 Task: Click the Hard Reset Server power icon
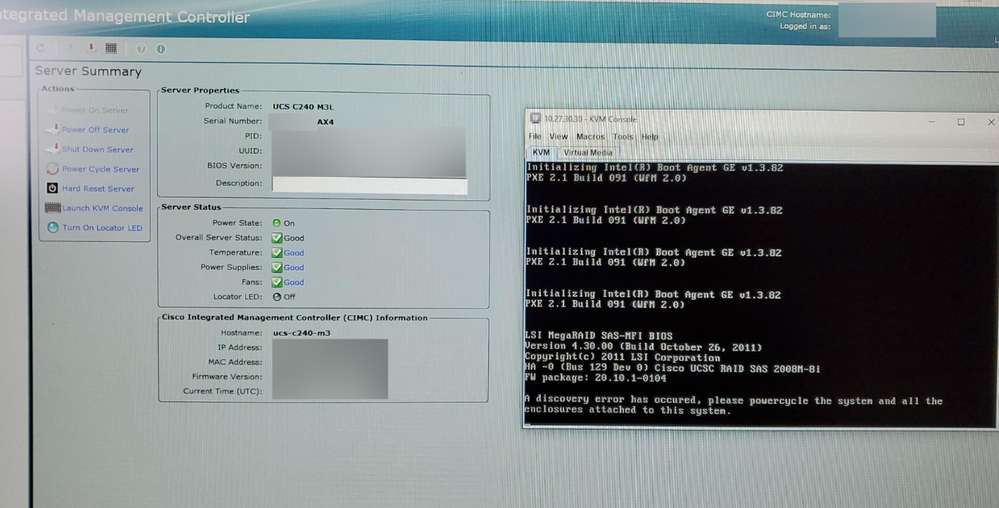coord(52,188)
